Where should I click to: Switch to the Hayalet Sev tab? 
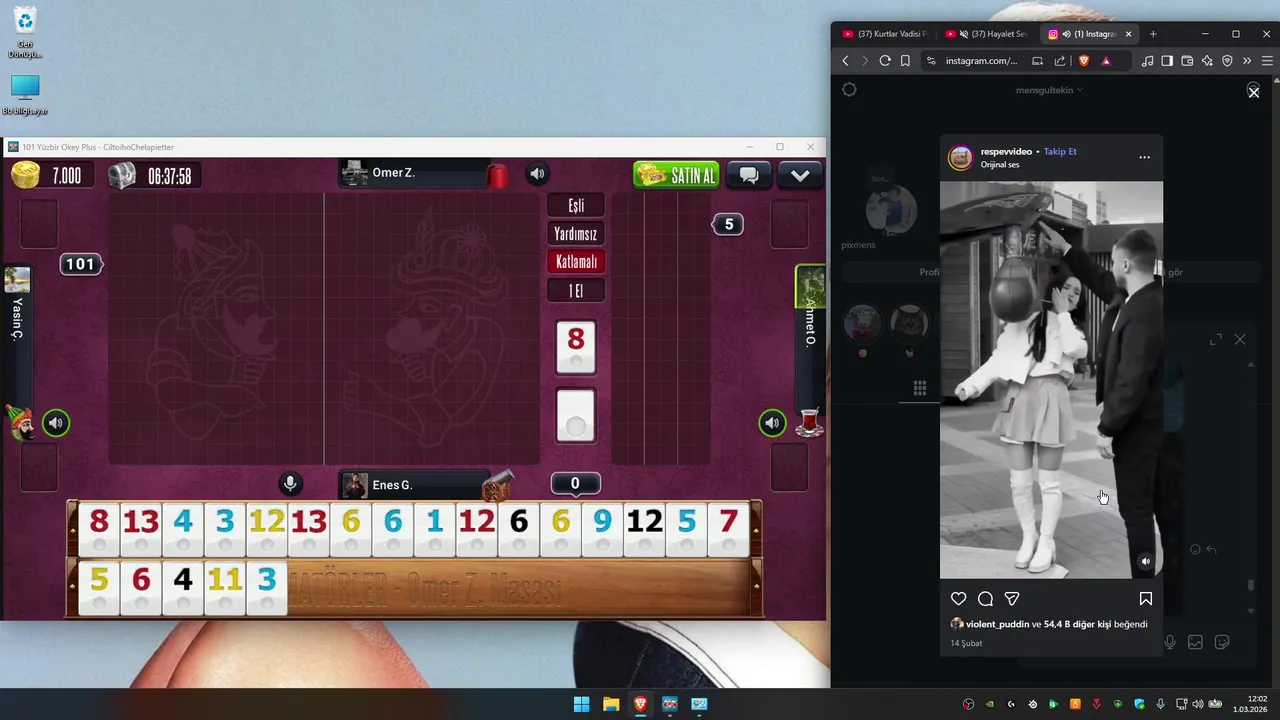click(985, 34)
